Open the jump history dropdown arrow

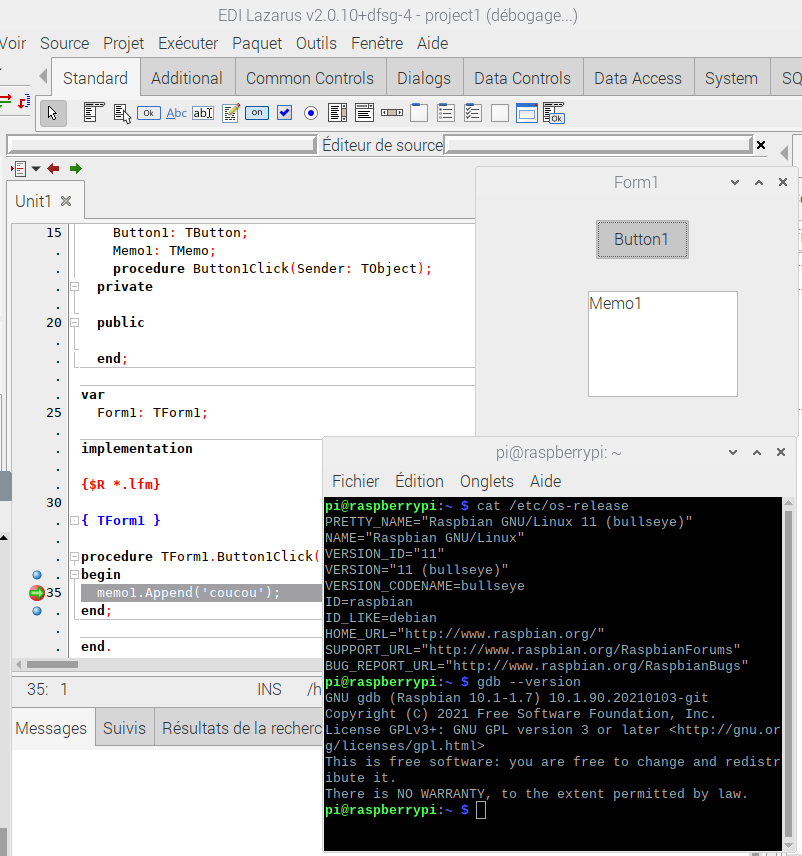click(x=36, y=169)
